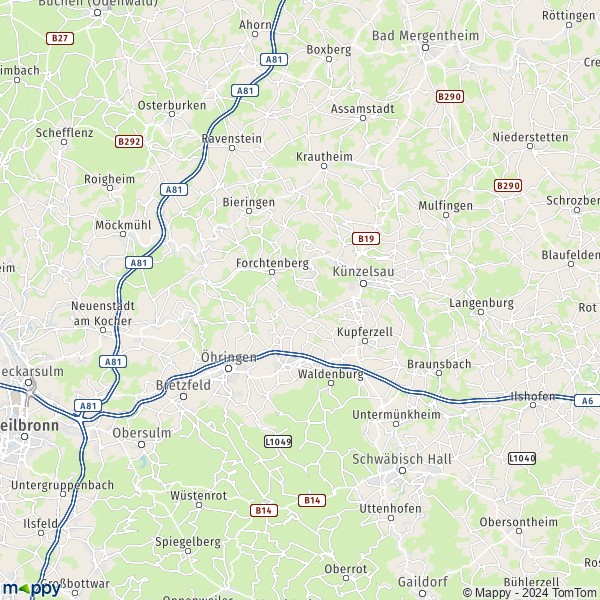This screenshot has width=600, height=600.
Task: Click the B27 road shield
Action: (60, 38)
